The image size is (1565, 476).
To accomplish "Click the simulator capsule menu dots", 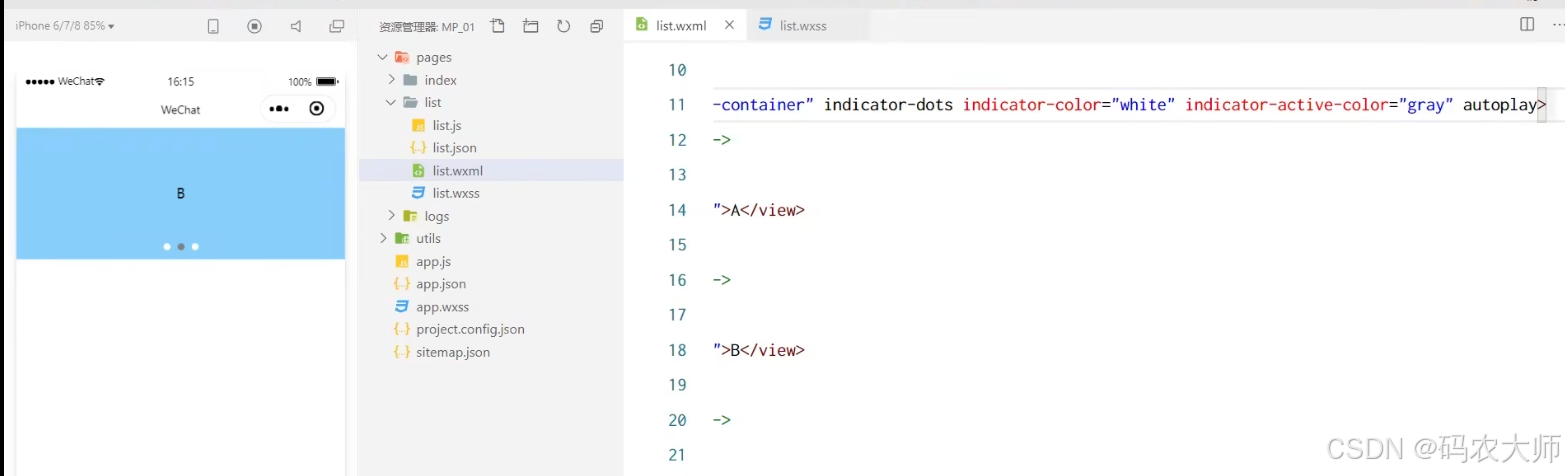I will (280, 109).
